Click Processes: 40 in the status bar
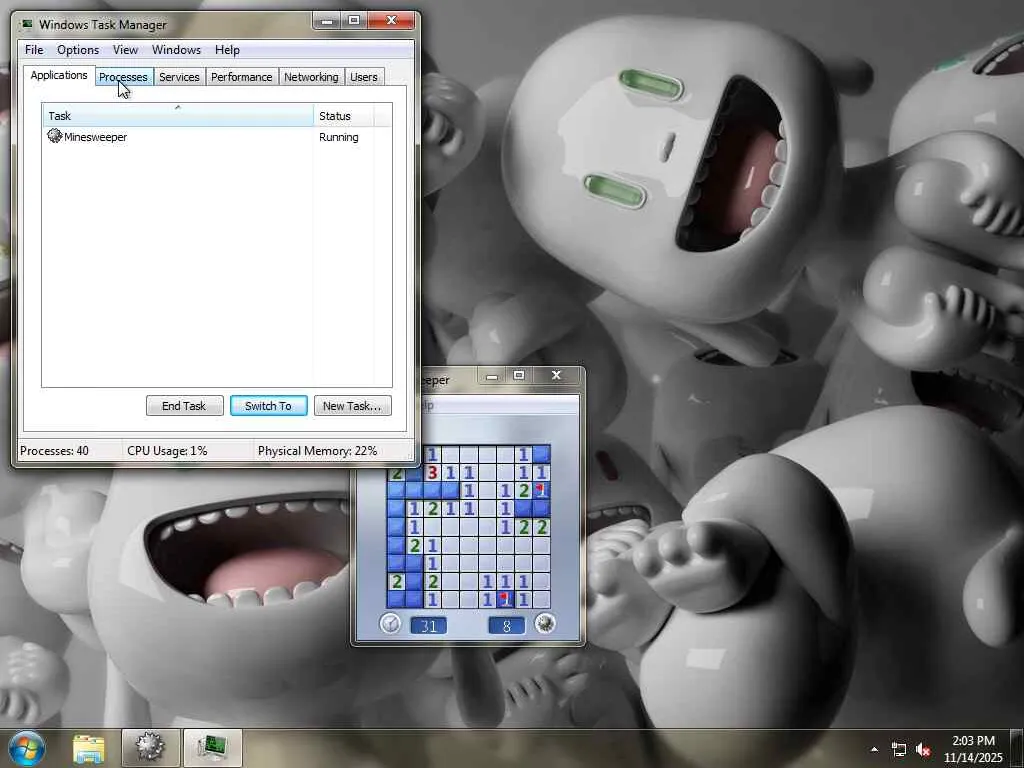 (54, 451)
